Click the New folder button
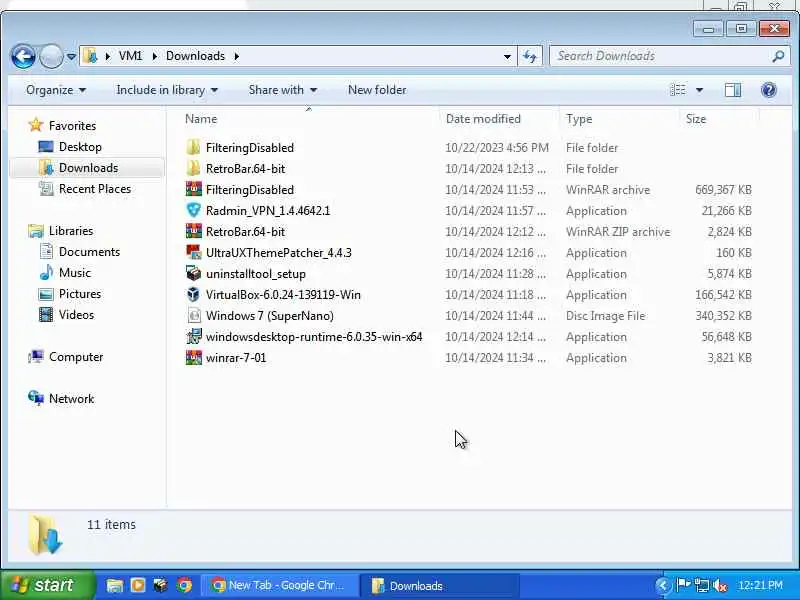This screenshot has height=600, width=800. click(x=377, y=90)
